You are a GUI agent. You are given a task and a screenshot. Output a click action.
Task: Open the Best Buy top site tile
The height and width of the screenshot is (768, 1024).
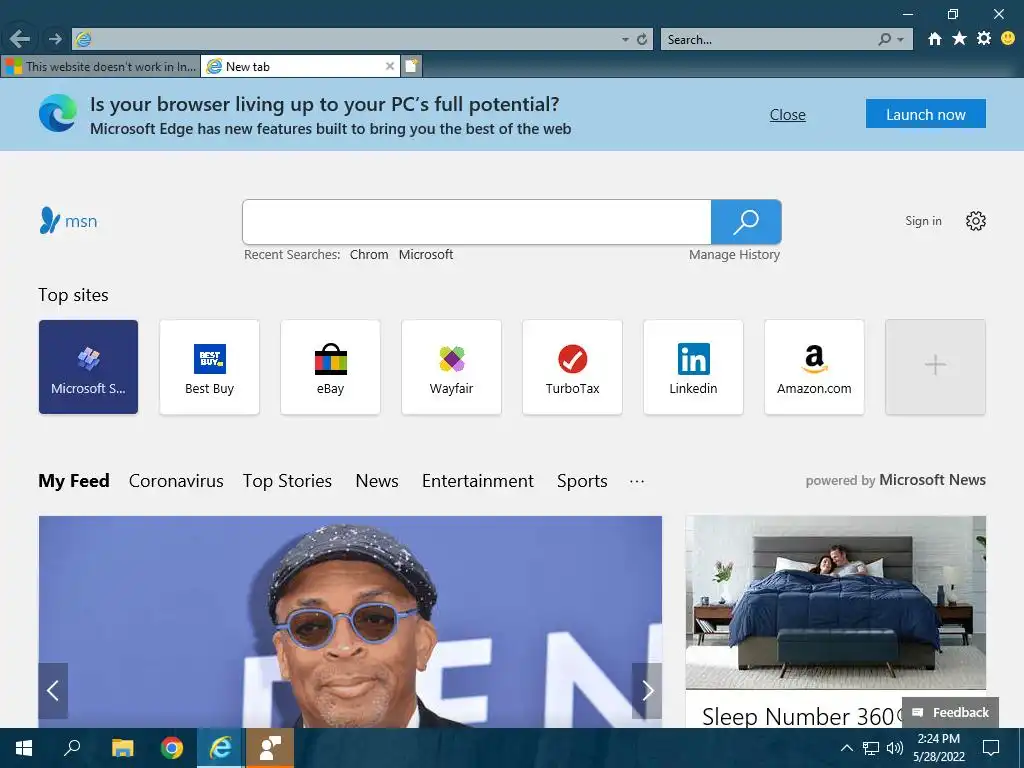click(x=209, y=367)
